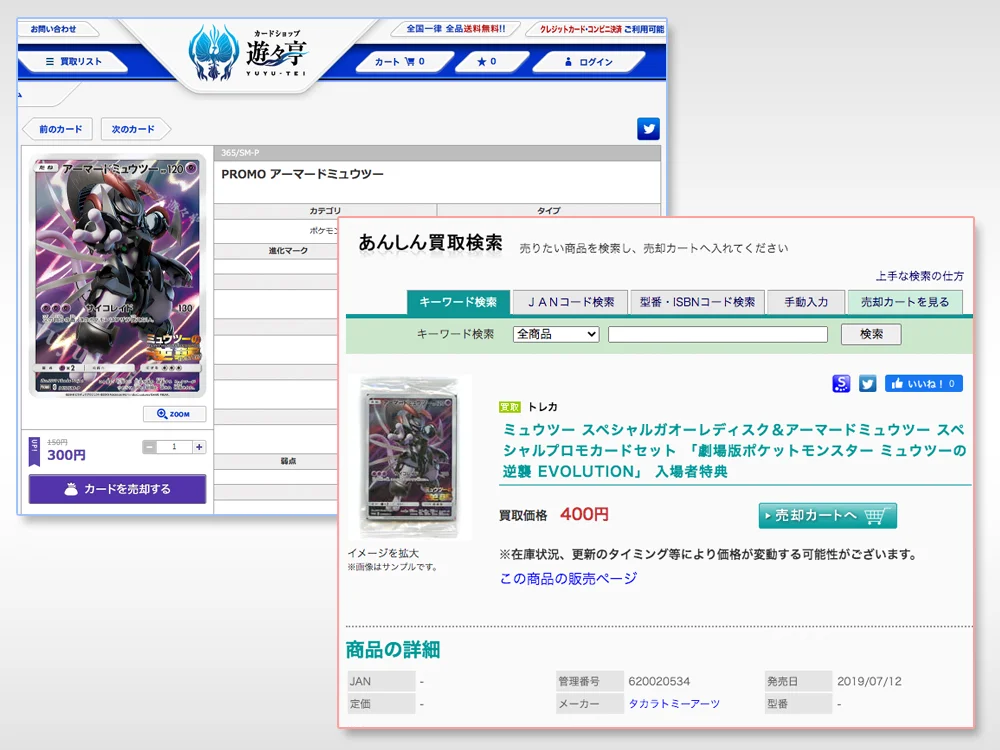
Task: Open the 買取リスト menu button
Action: tap(73, 61)
